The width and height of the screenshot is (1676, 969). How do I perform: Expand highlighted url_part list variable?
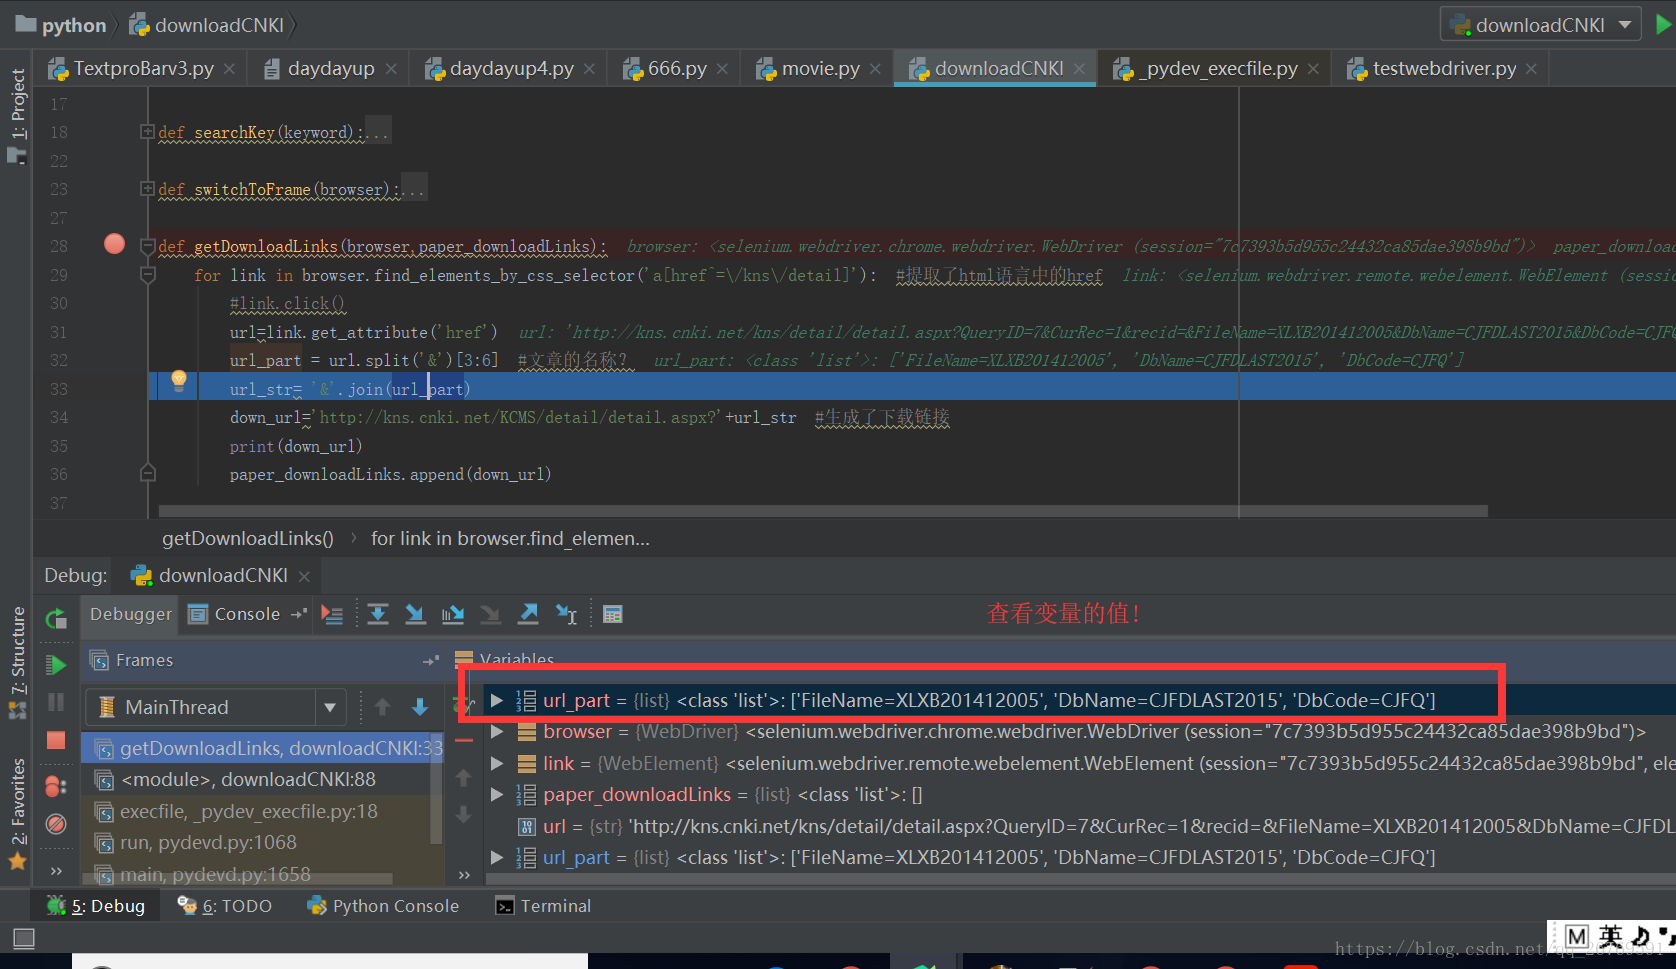(x=496, y=700)
